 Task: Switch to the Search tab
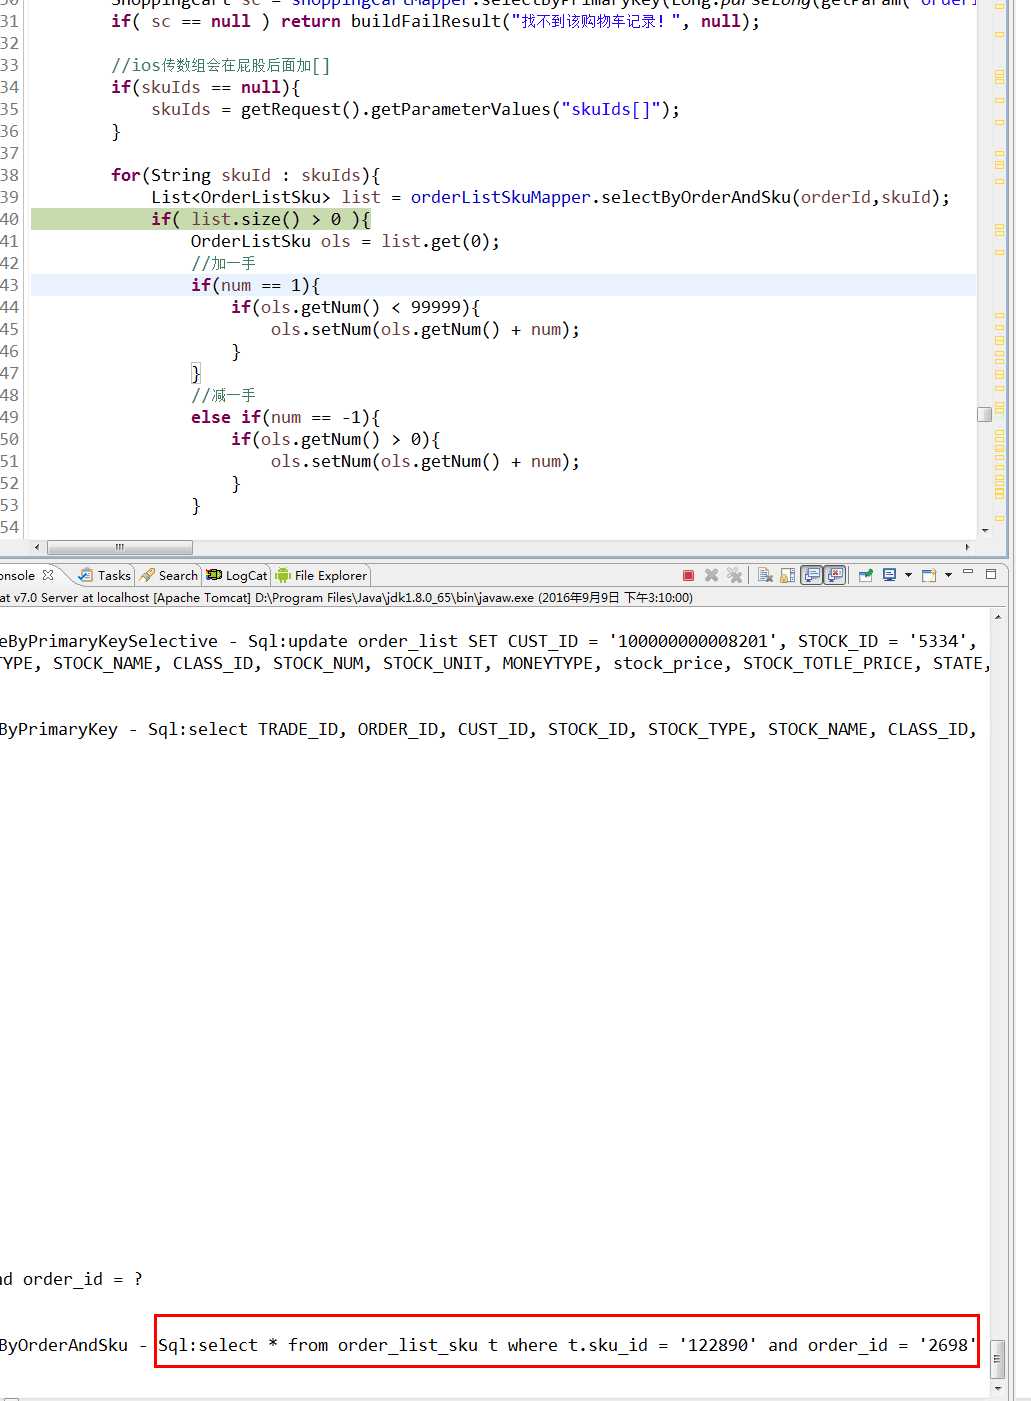(x=169, y=575)
